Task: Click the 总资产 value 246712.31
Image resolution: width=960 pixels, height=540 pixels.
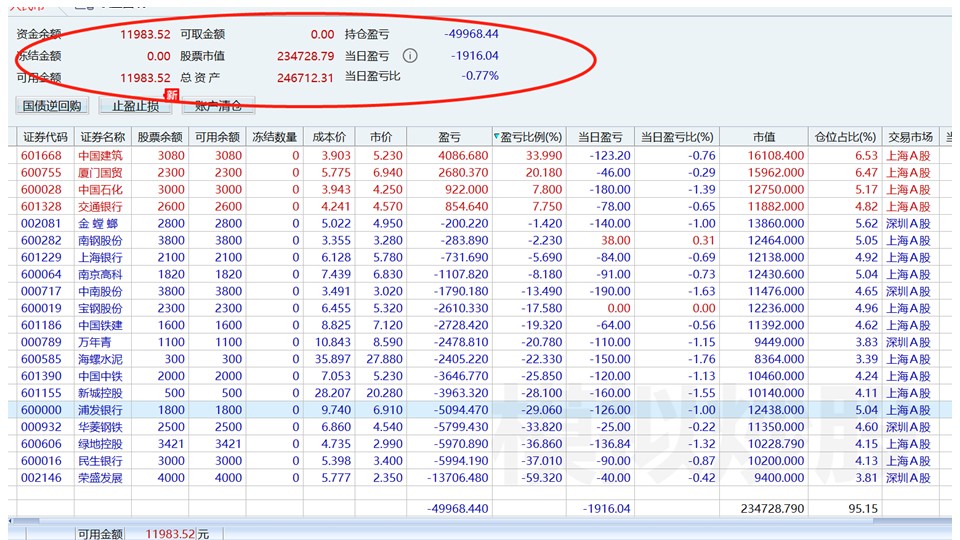Action: (305, 78)
